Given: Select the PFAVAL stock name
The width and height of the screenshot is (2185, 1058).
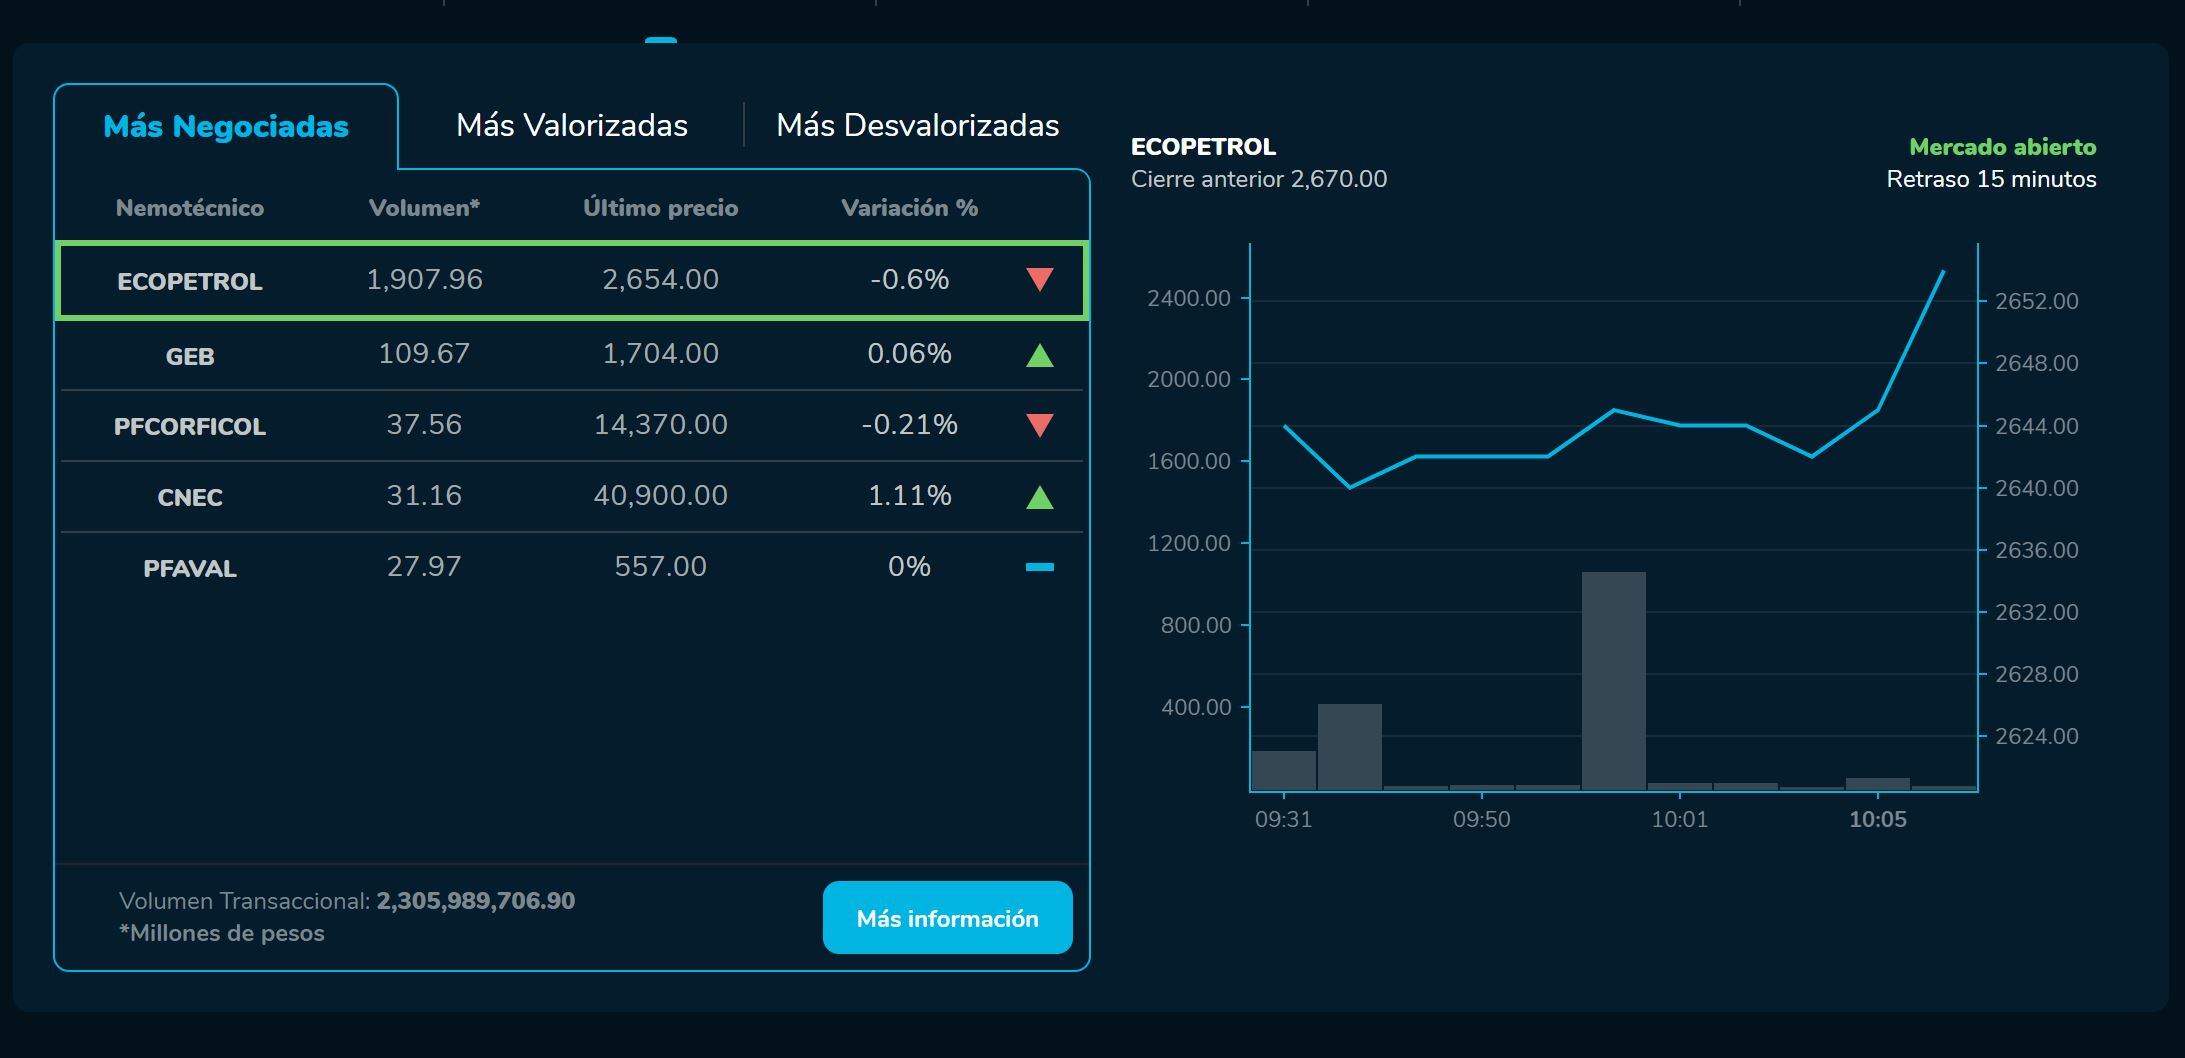Looking at the screenshot, I should tap(190, 569).
